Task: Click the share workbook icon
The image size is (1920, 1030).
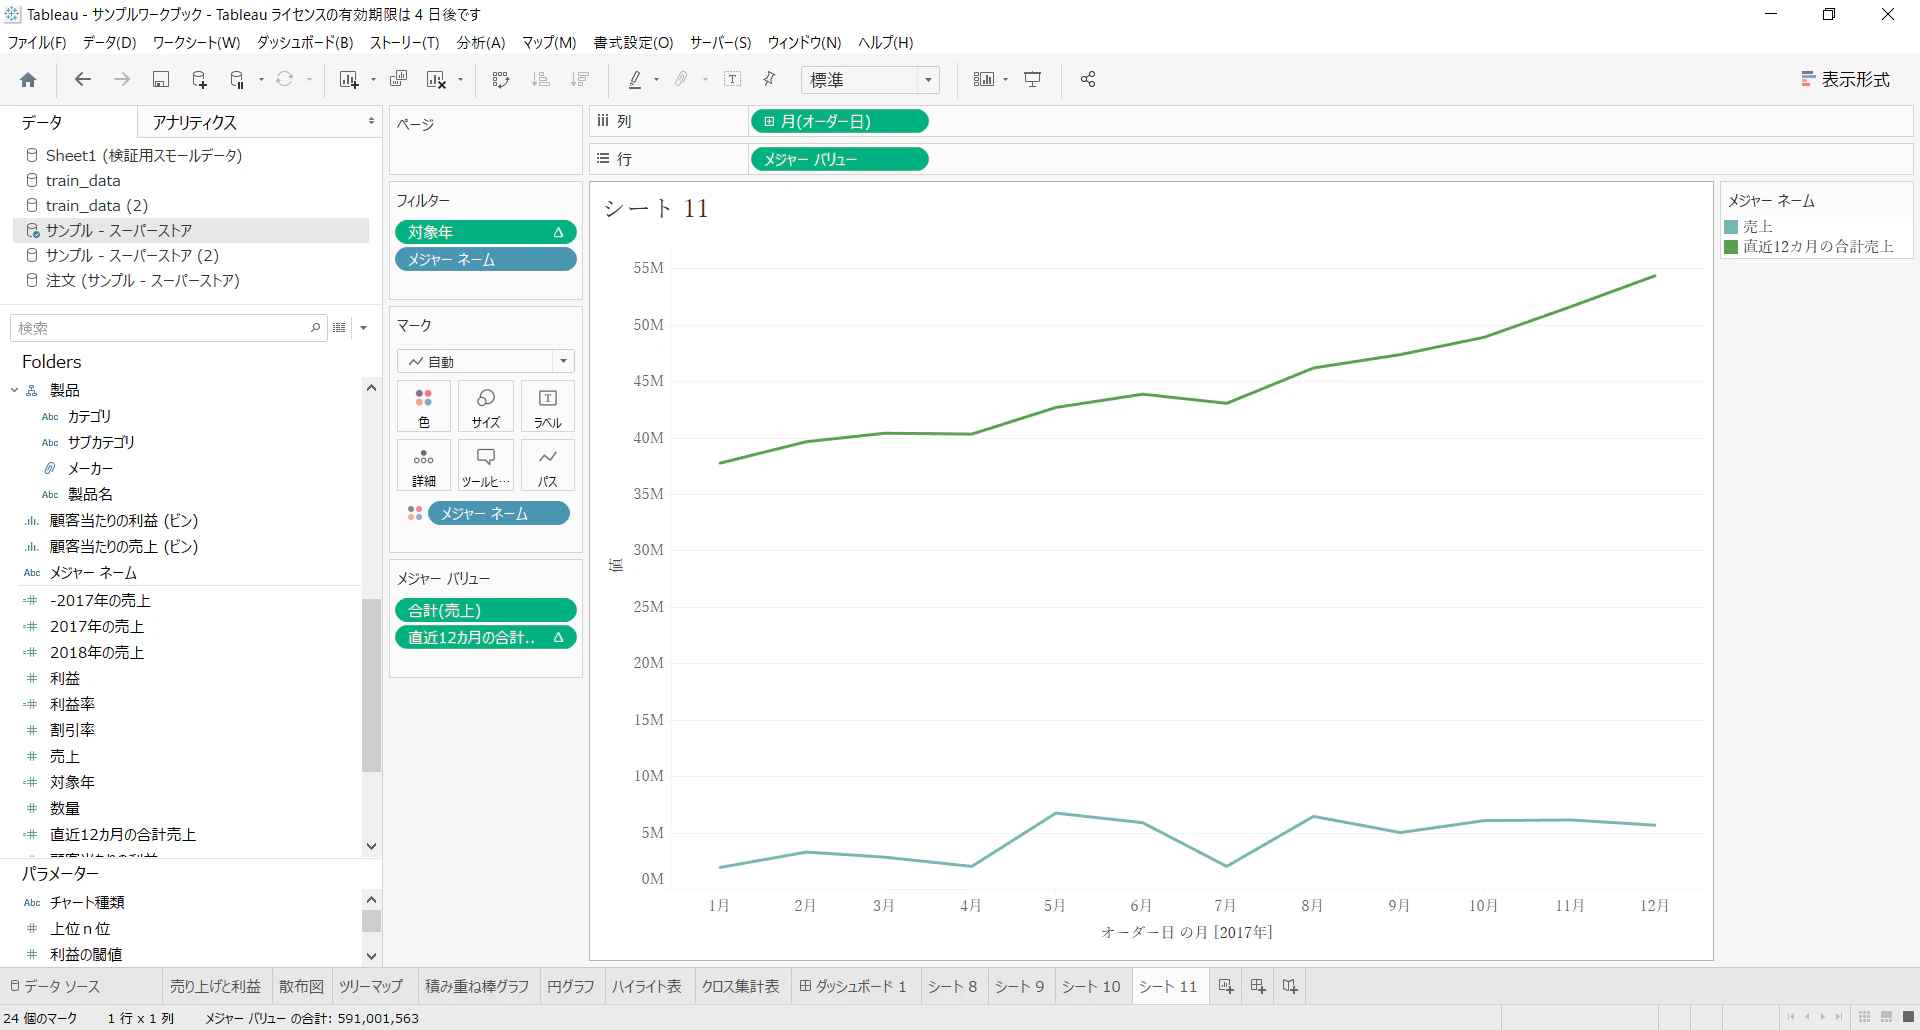Action: [x=1088, y=80]
